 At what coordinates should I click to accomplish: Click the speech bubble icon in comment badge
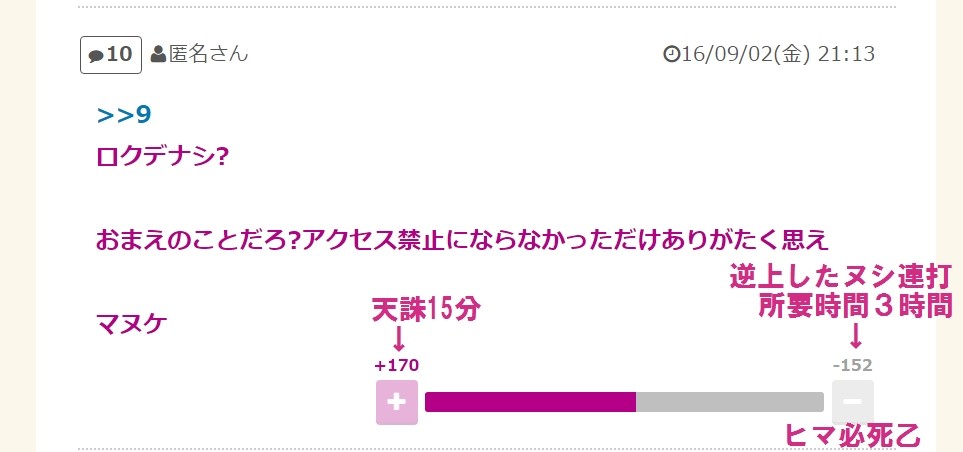coord(97,55)
